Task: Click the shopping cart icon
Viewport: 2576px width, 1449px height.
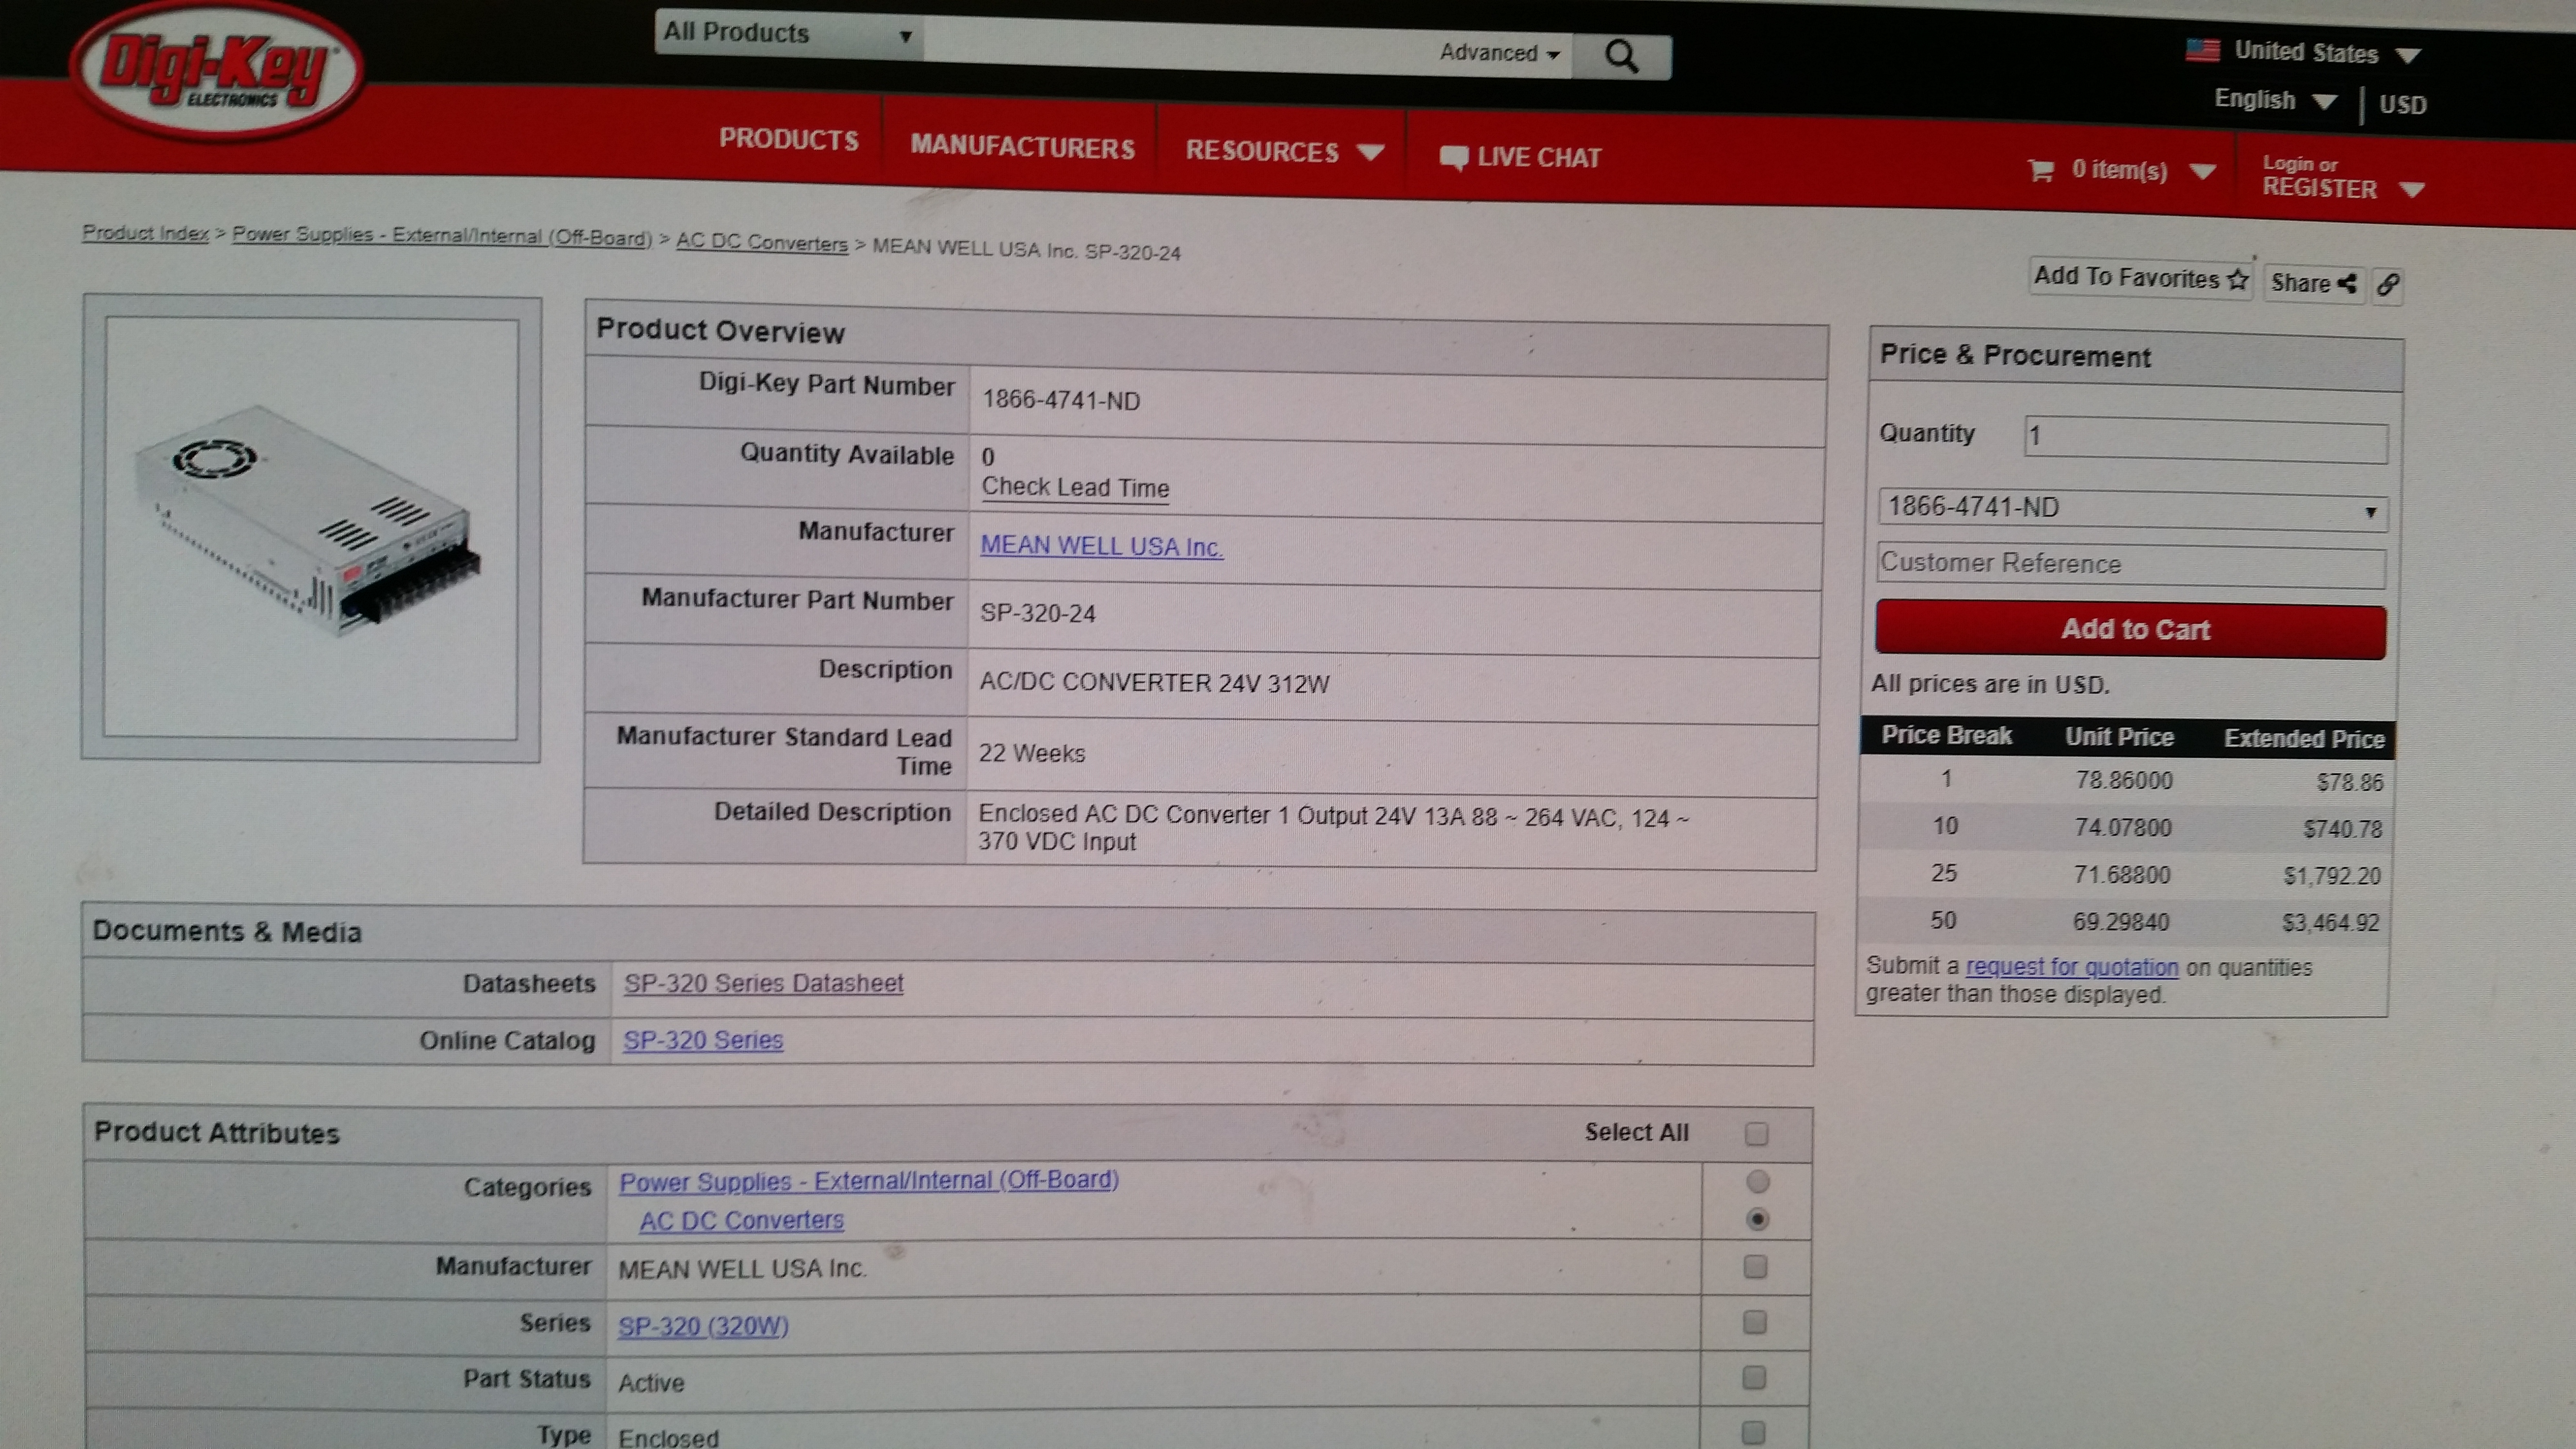Action: tap(2041, 170)
